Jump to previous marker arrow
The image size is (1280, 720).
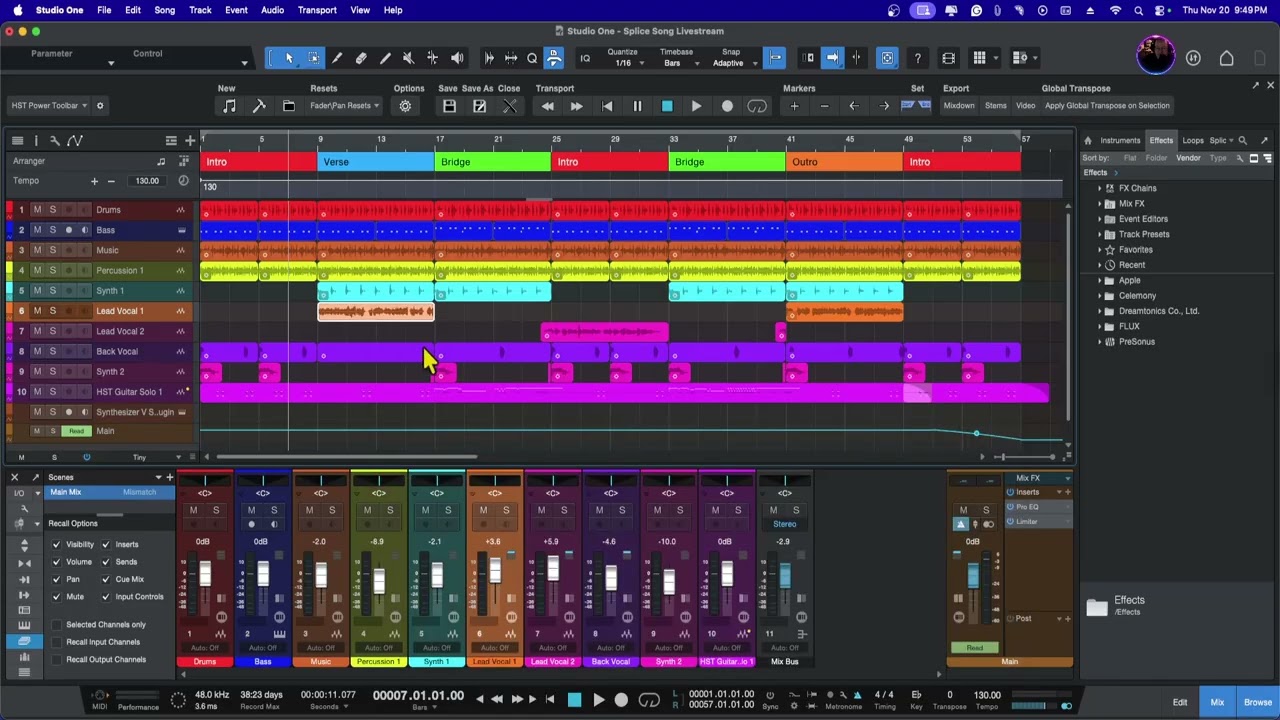click(853, 106)
